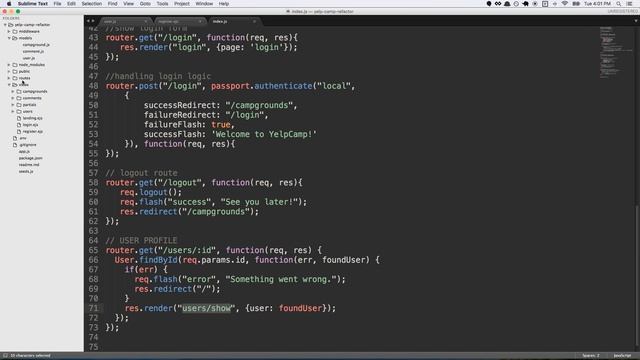Open the Goto menu
The width and height of the screenshot is (640, 360).
(145, 4)
